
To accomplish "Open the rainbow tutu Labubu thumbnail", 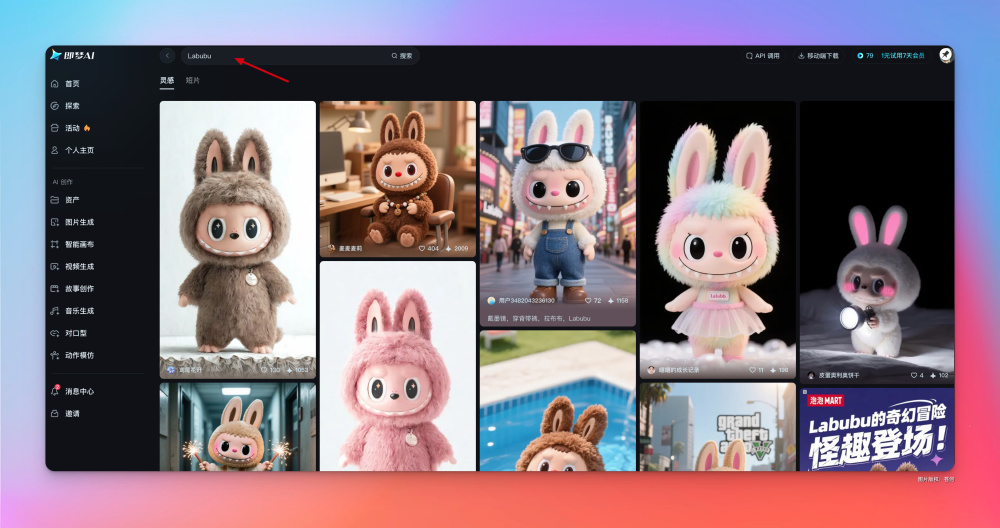I will pos(718,240).
